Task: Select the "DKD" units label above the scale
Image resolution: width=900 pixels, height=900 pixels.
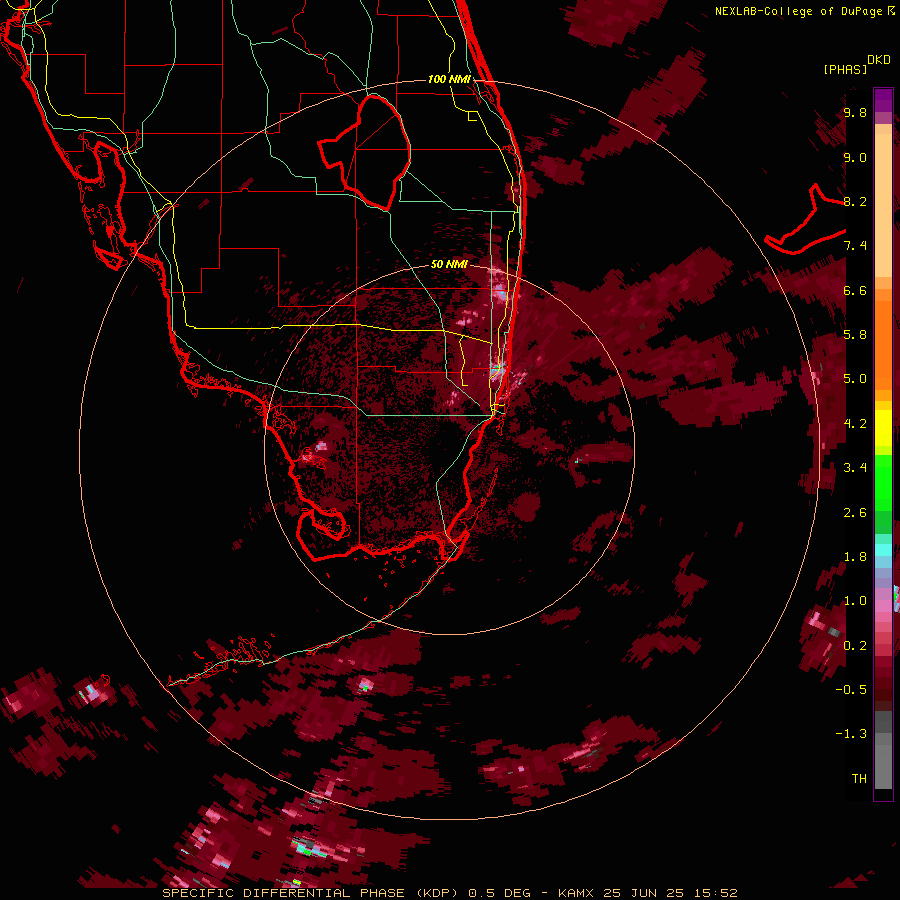Action: point(879,60)
